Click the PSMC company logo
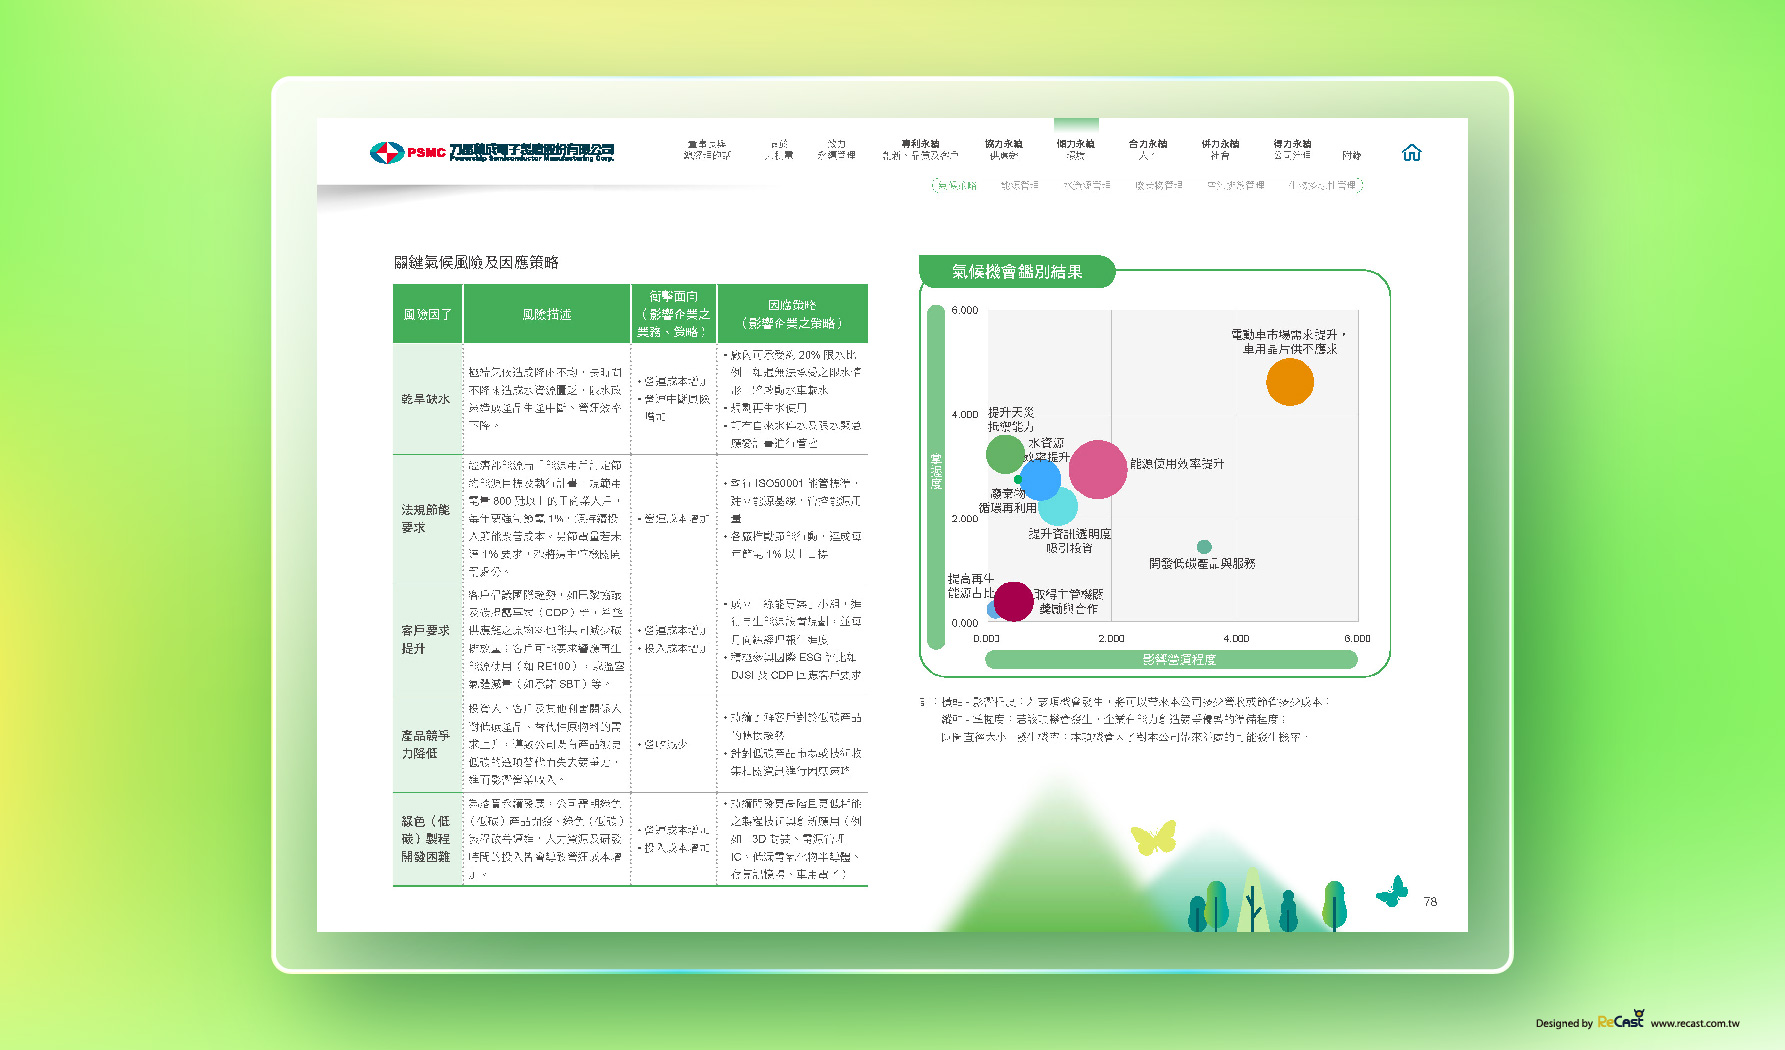This screenshot has height=1050, width=1785. tap(491, 152)
